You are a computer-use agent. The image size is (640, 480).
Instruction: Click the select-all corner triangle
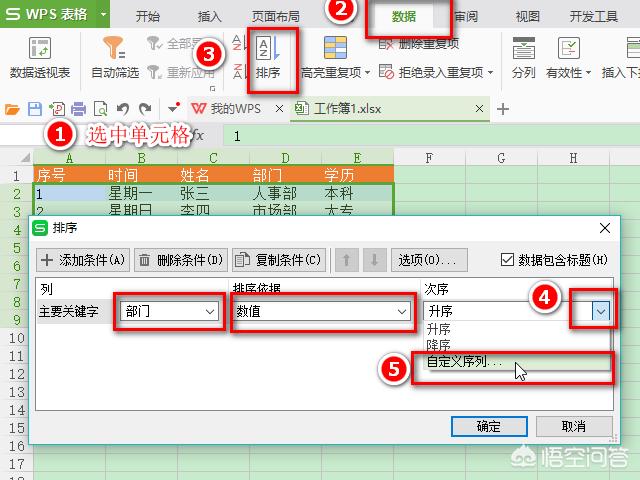point(25,158)
